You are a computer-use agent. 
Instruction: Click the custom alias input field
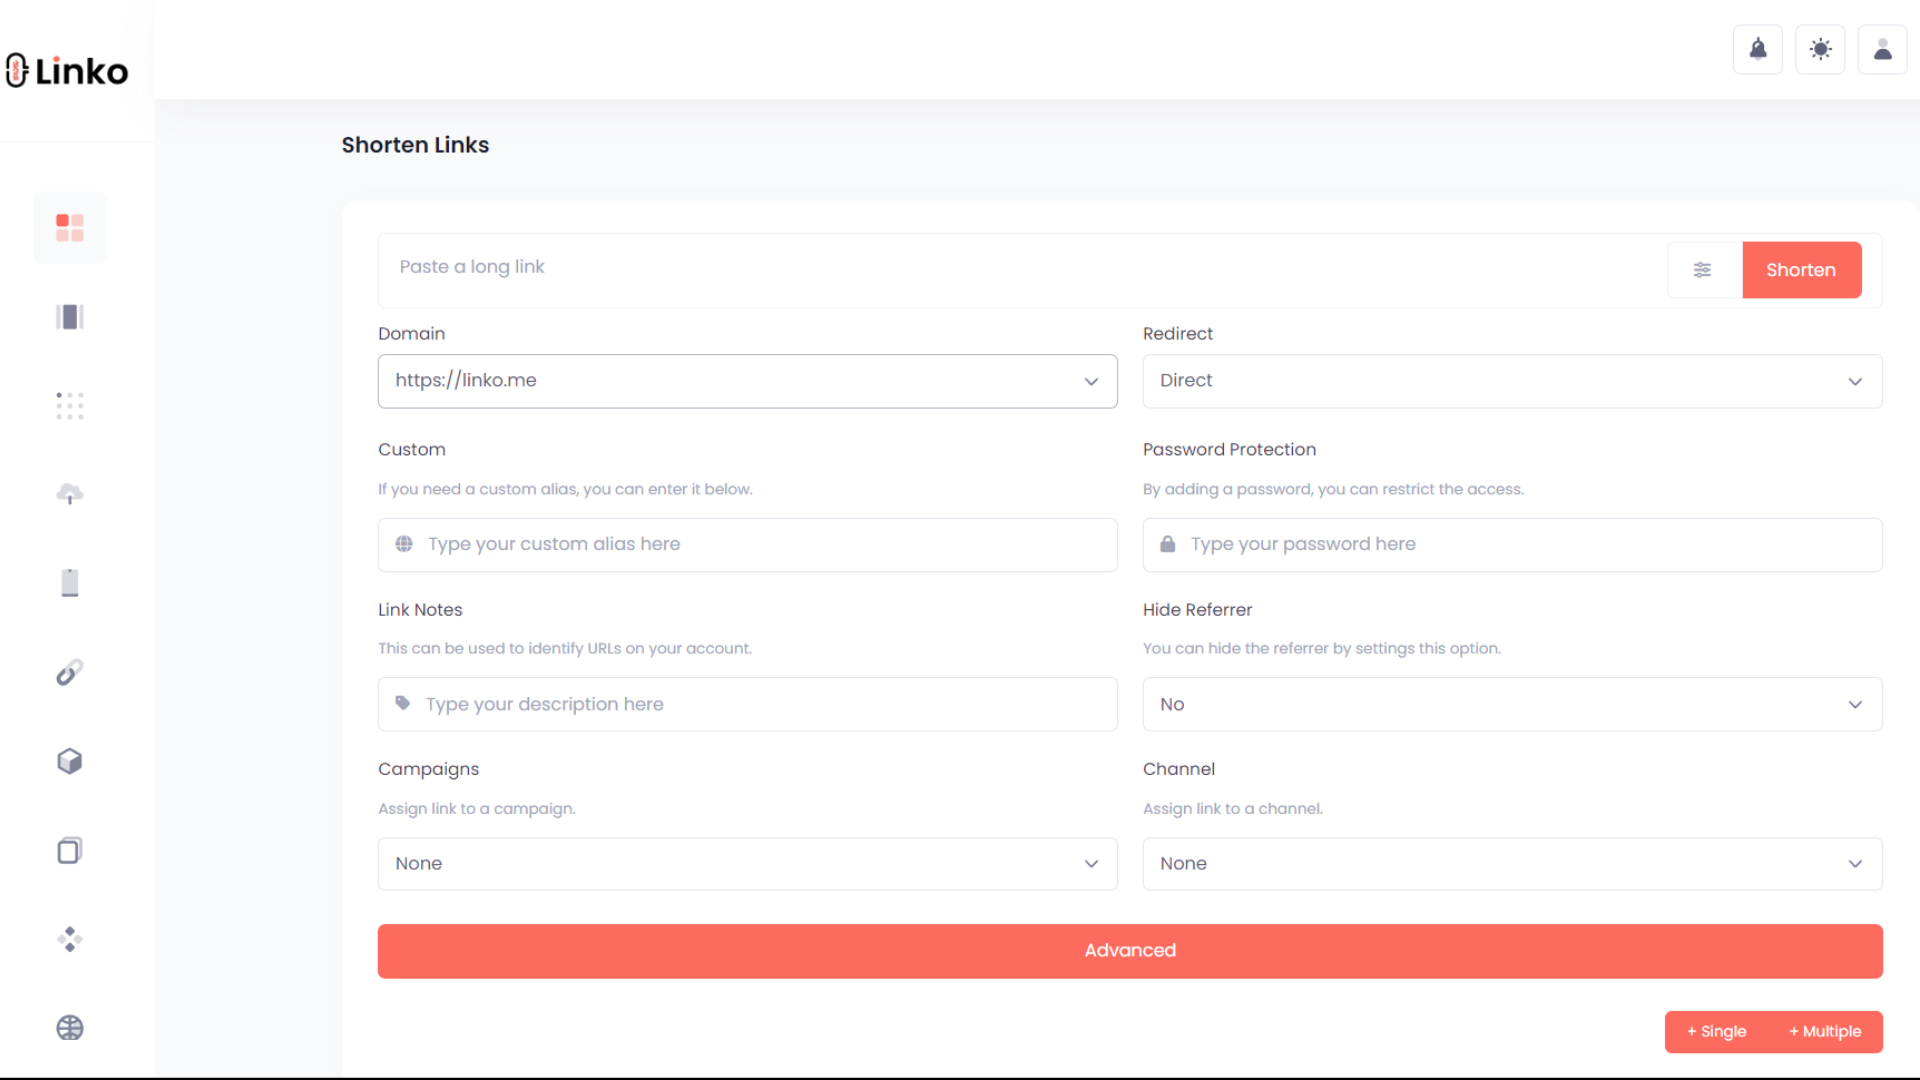(748, 543)
